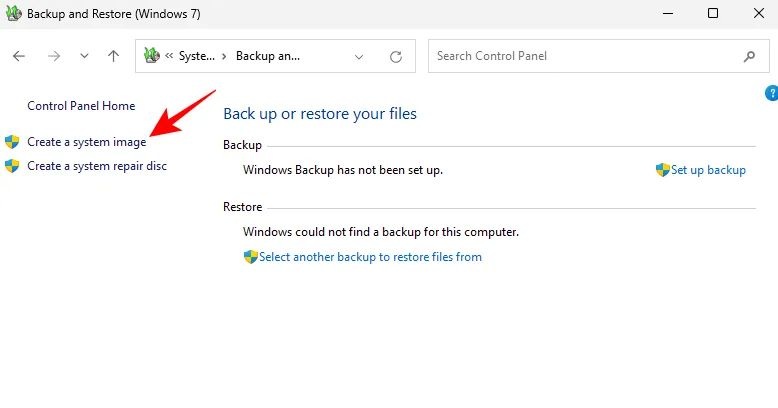Select another backup to restore files from
Image resolution: width=778 pixels, height=408 pixels.
click(x=370, y=257)
